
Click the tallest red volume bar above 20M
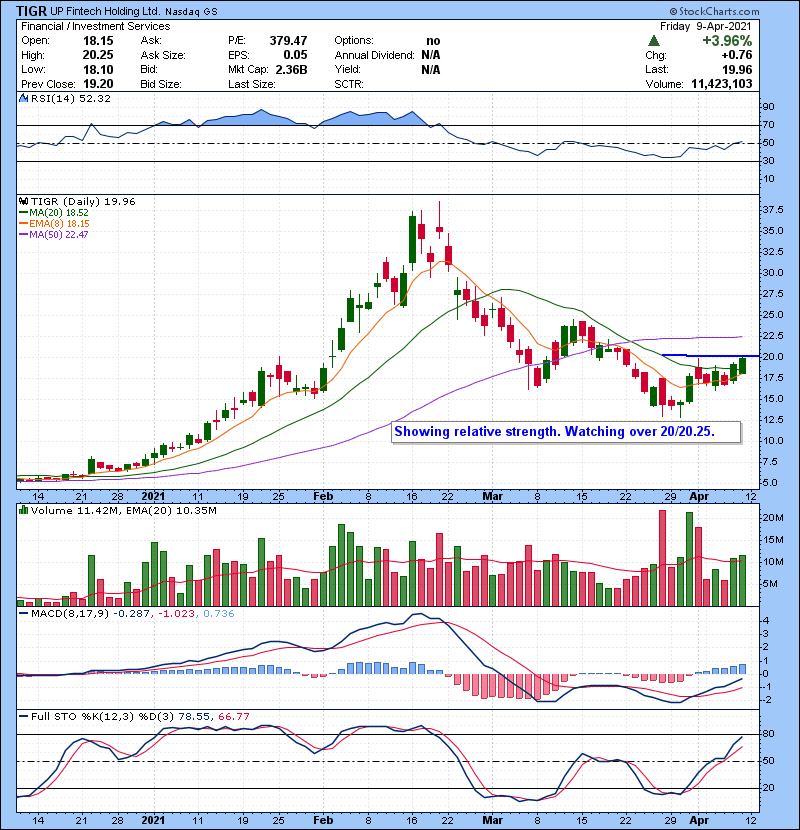click(662, 558)
